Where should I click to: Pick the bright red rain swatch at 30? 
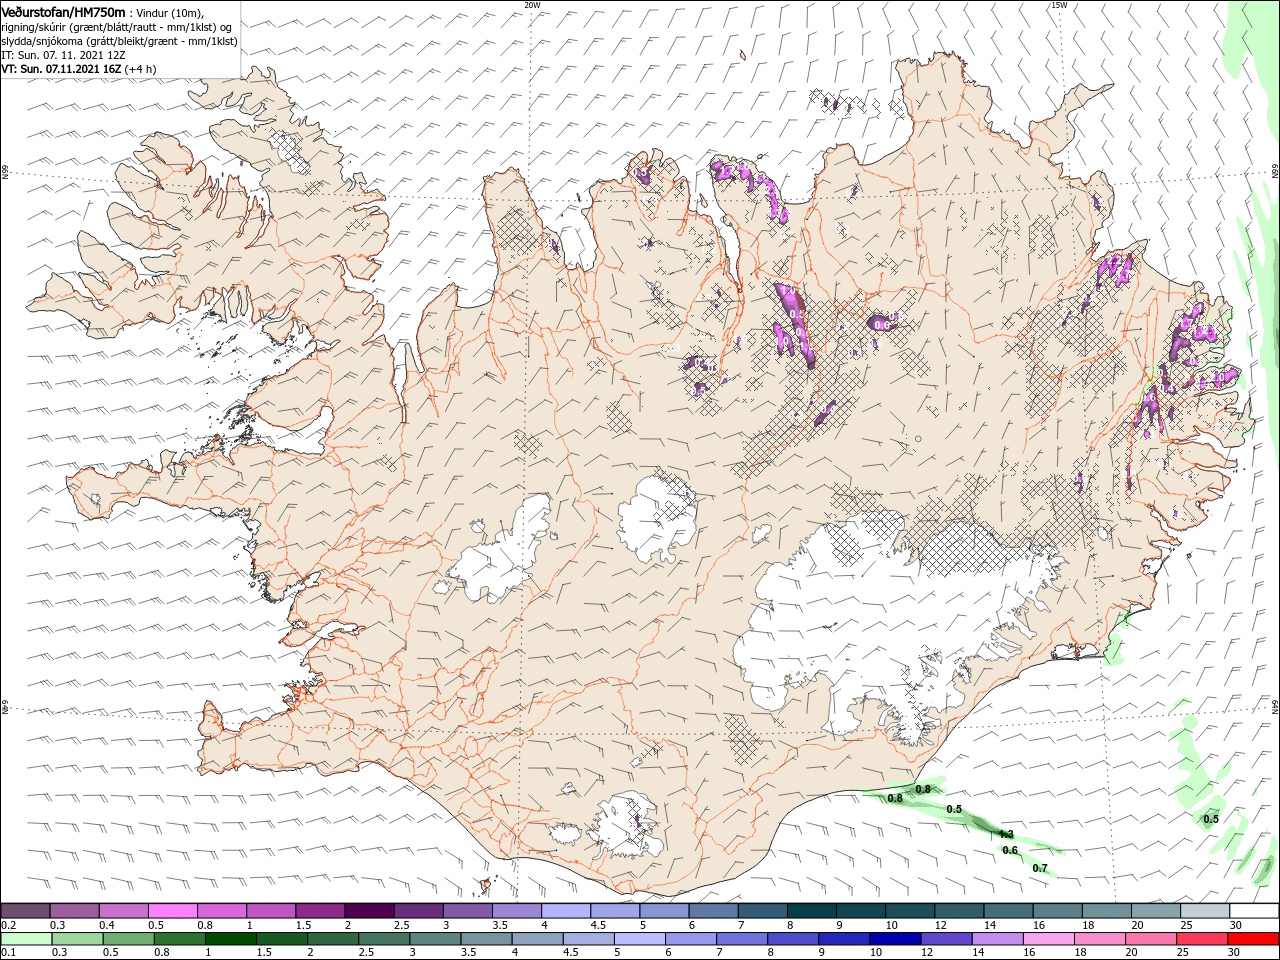[x=1253, y=939]
